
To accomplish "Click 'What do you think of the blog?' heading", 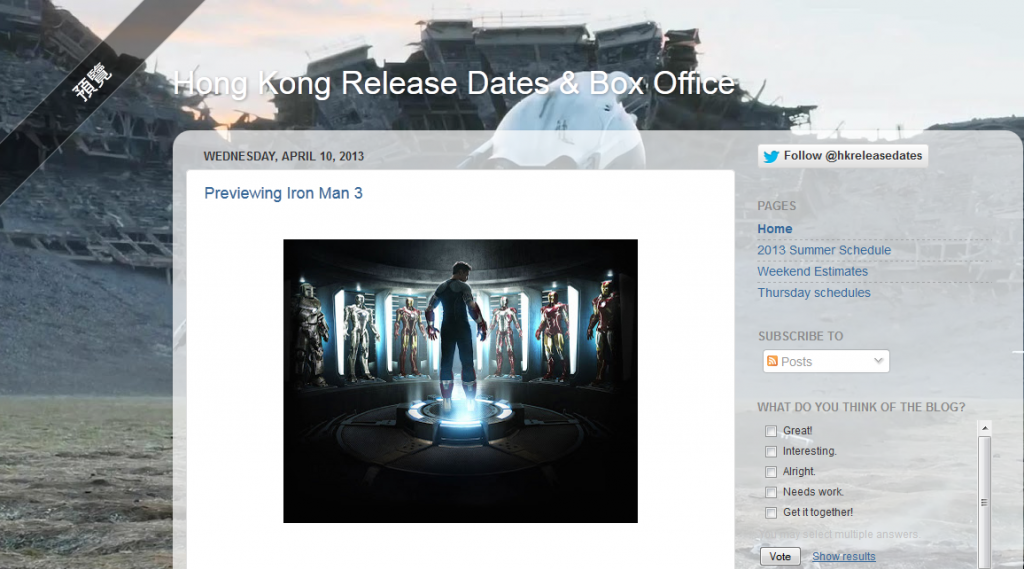I will point(861,407).
